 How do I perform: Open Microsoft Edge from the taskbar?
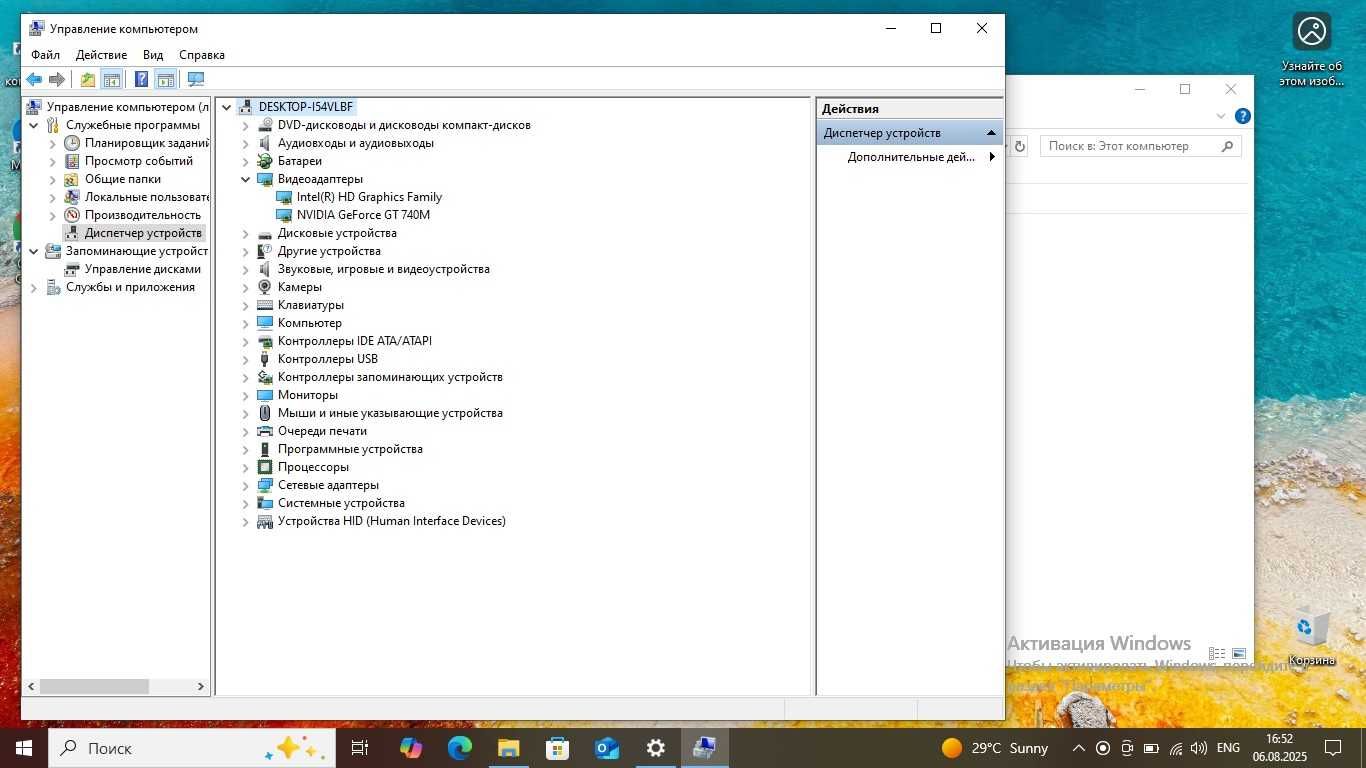coord(459,748)
